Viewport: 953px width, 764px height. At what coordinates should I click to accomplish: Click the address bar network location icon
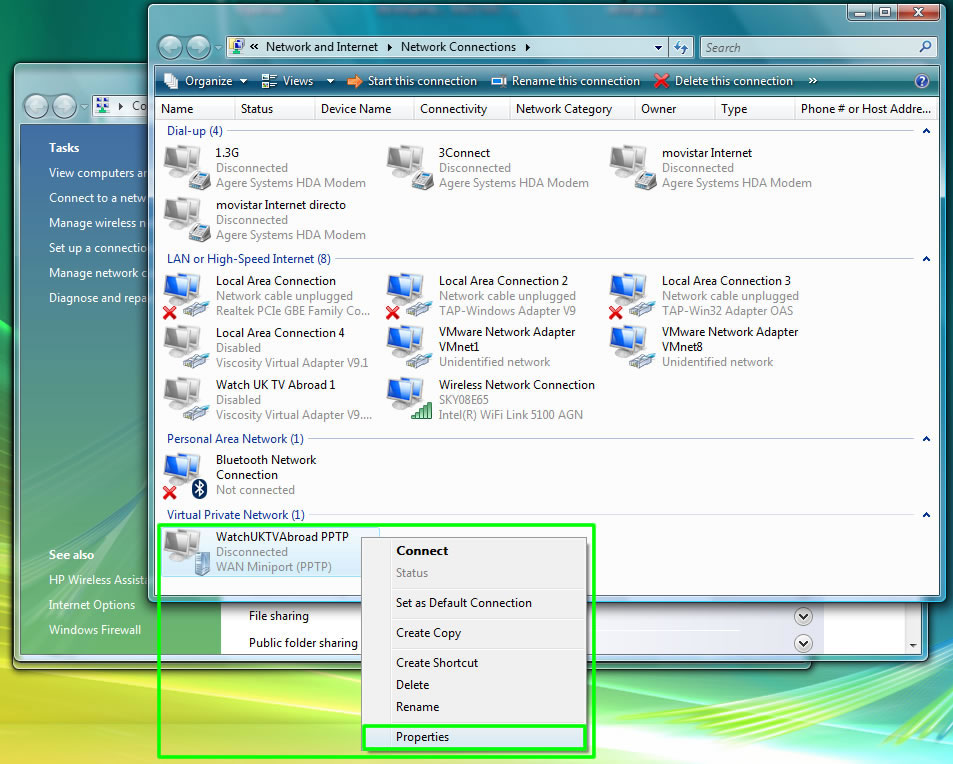[237, 47]
